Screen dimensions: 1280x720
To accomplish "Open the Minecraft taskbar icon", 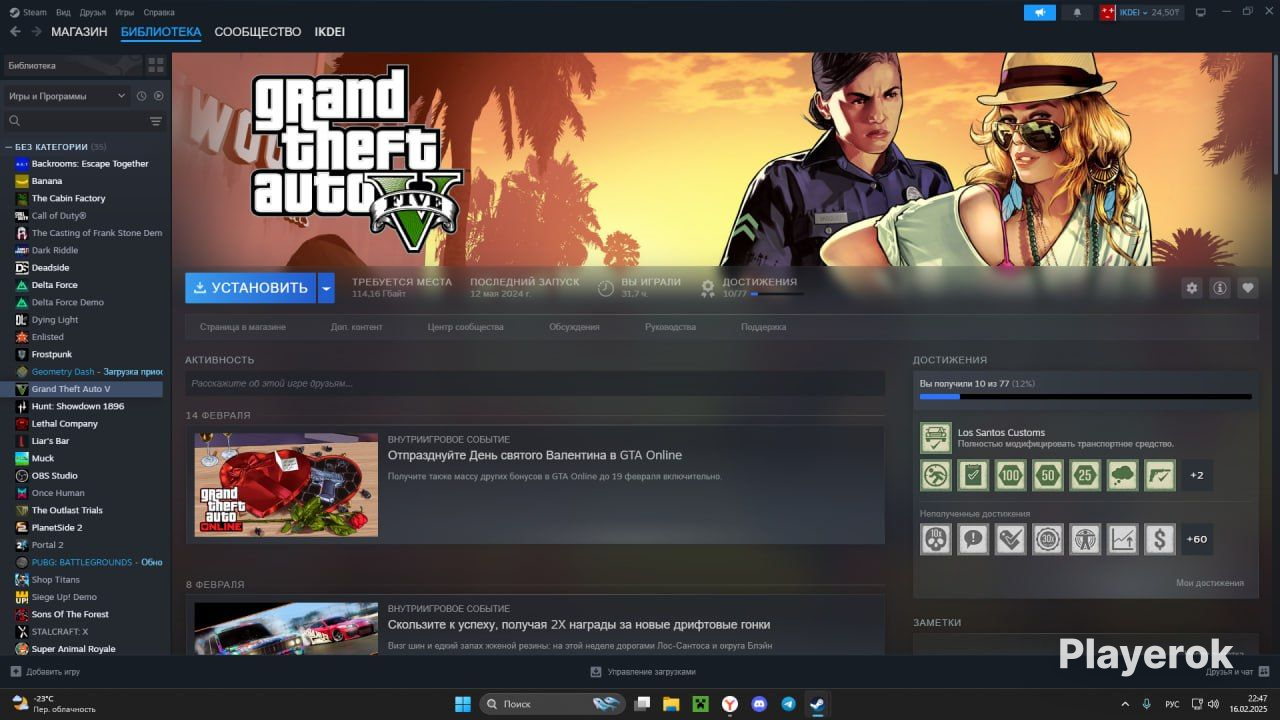I will click(x=701, y=704).
